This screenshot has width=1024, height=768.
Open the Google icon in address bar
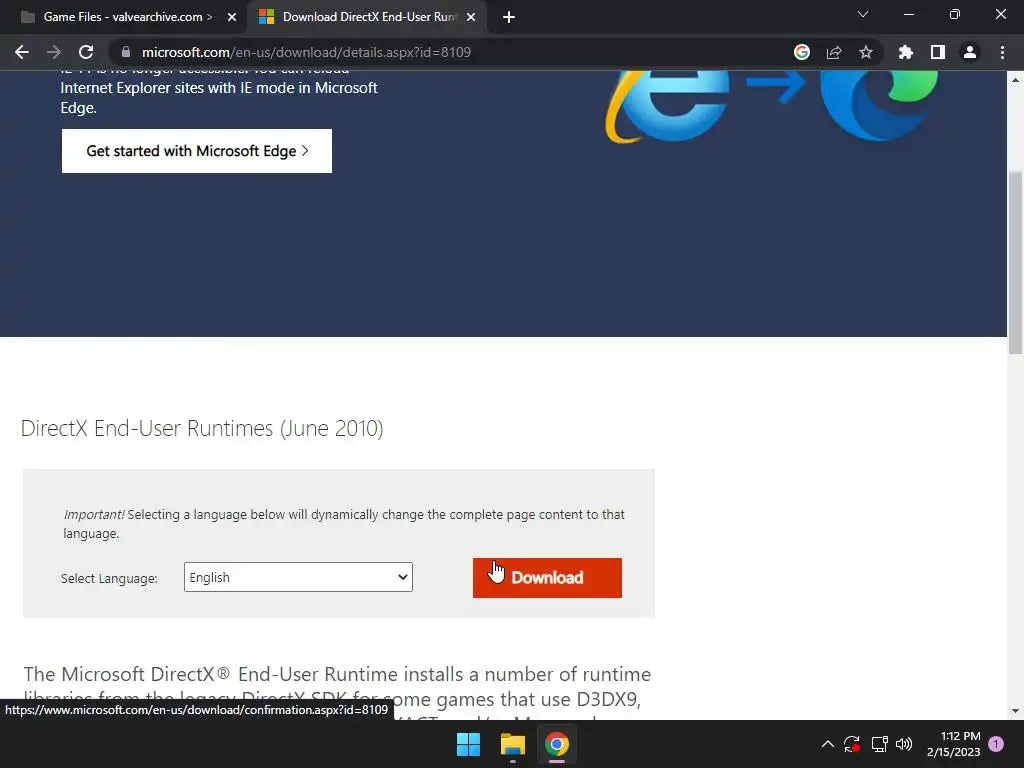tap(802, 52)
